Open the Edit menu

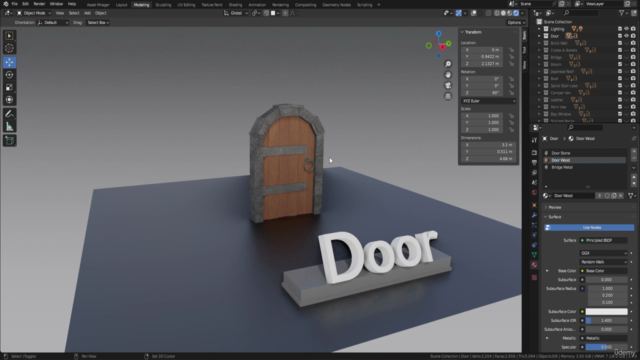click(x=25, y=4)
